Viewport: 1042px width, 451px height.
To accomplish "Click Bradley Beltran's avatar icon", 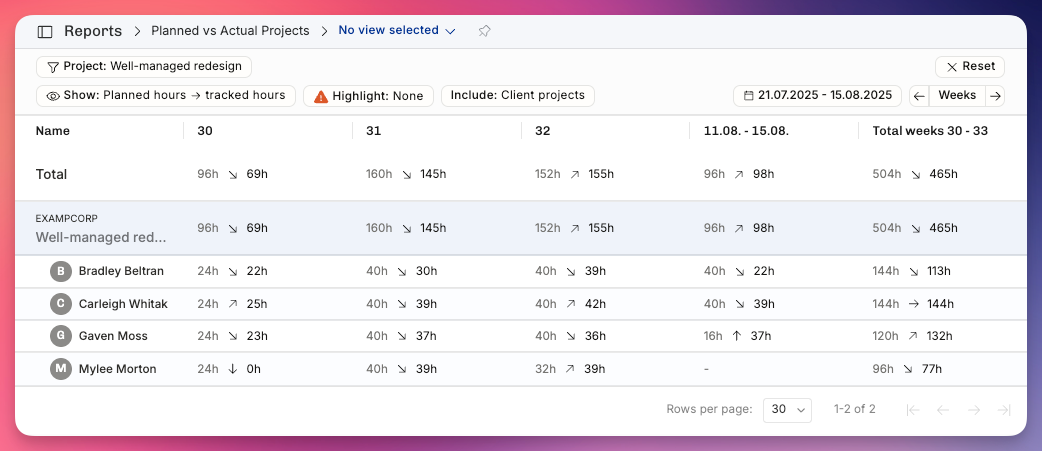I will (60, 271).
